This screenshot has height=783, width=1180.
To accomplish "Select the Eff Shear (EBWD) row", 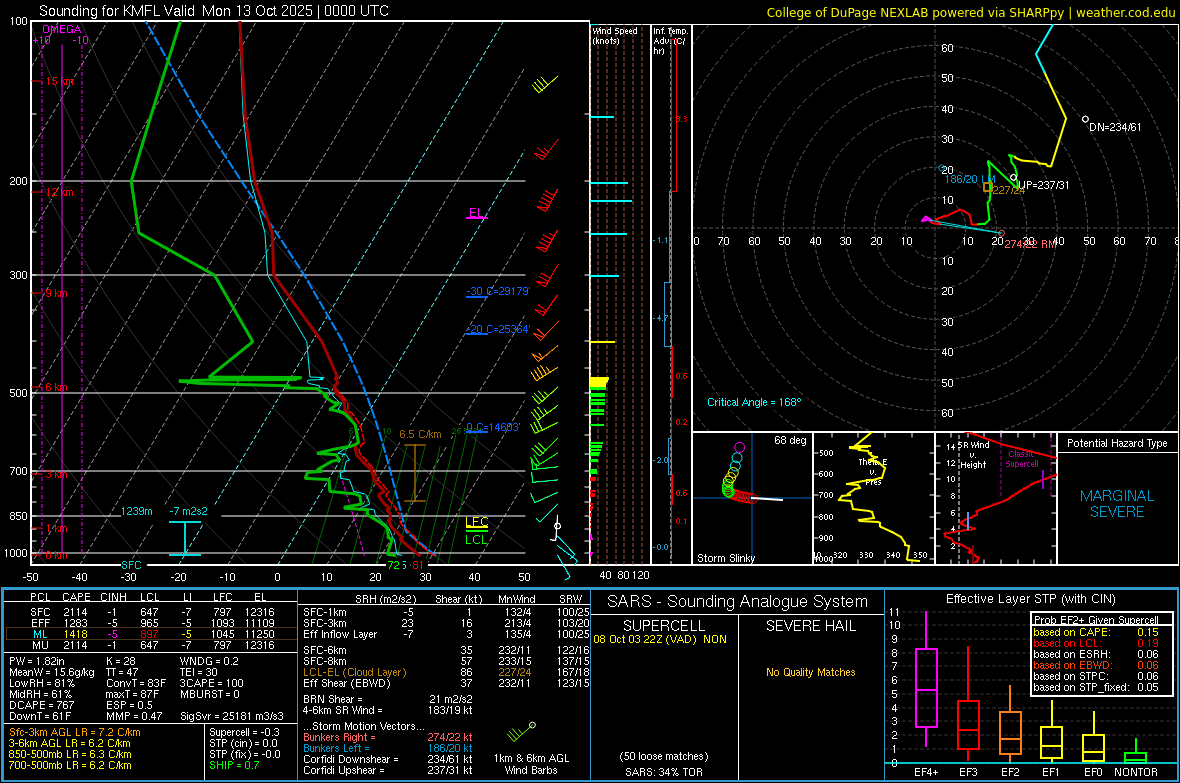I will [x=446, y=684].
